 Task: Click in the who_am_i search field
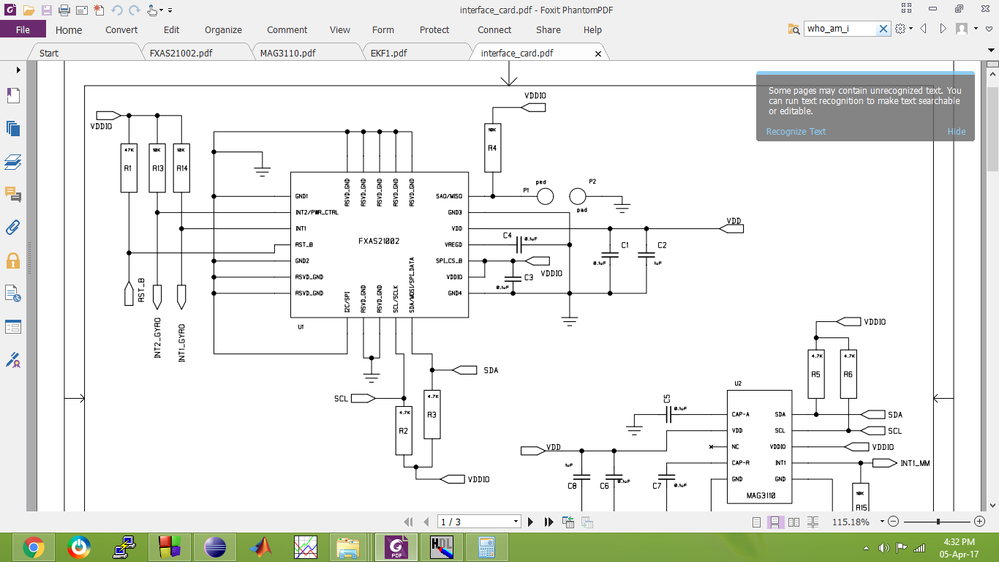(x=840, y=29)
